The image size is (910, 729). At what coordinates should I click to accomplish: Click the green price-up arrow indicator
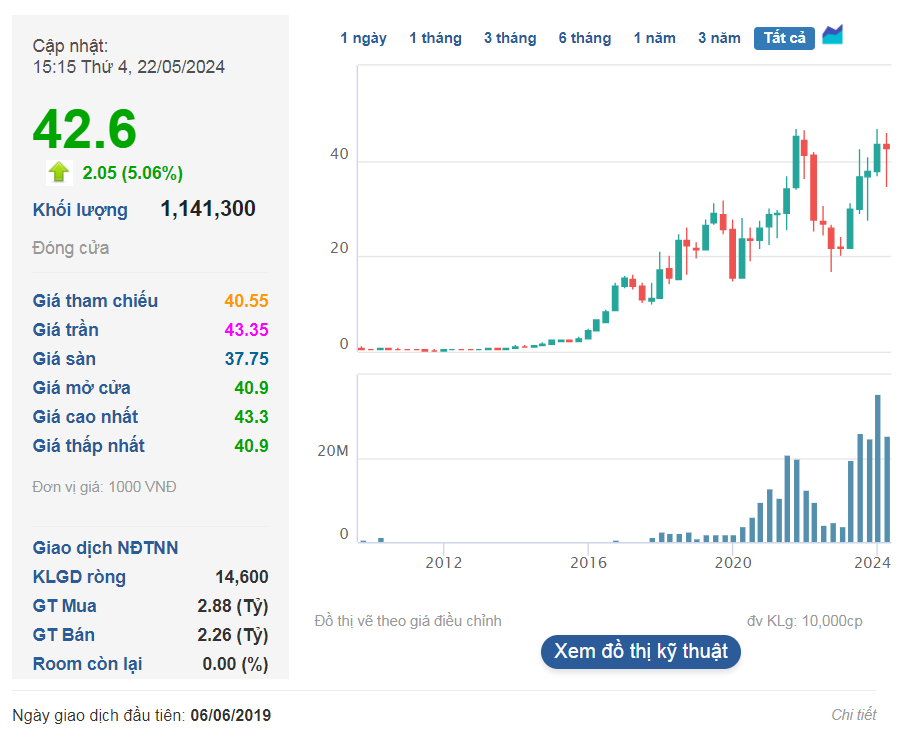click(58, 173)
